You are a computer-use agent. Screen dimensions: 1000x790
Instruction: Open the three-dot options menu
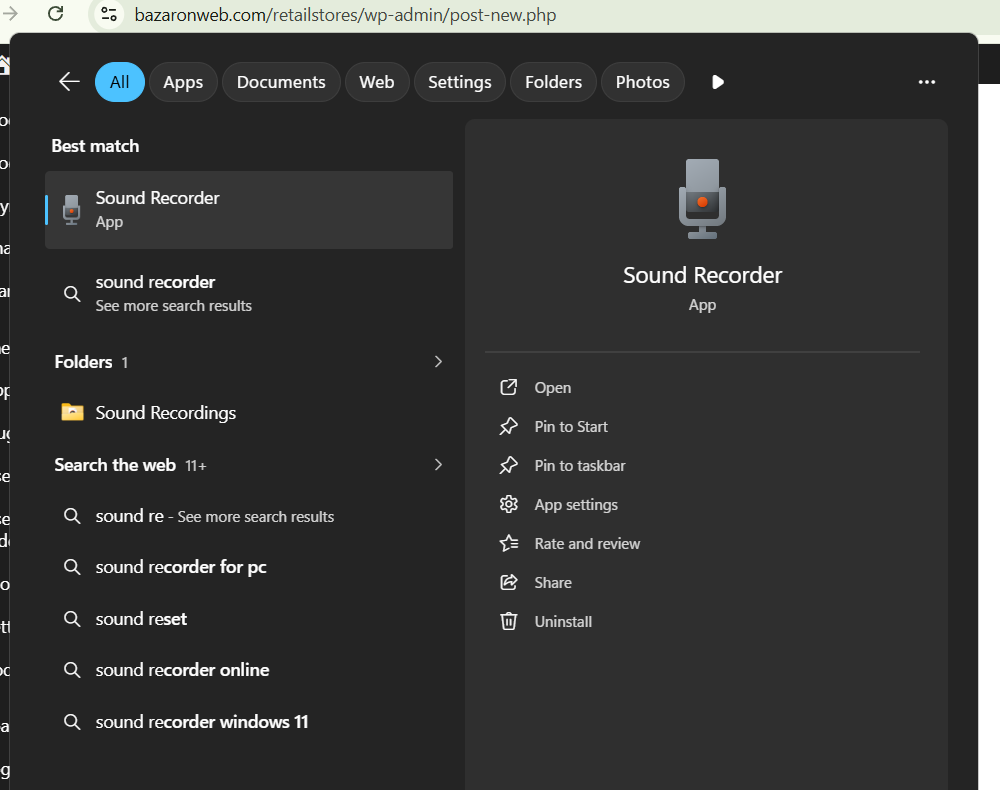click(x=927, y=82)
